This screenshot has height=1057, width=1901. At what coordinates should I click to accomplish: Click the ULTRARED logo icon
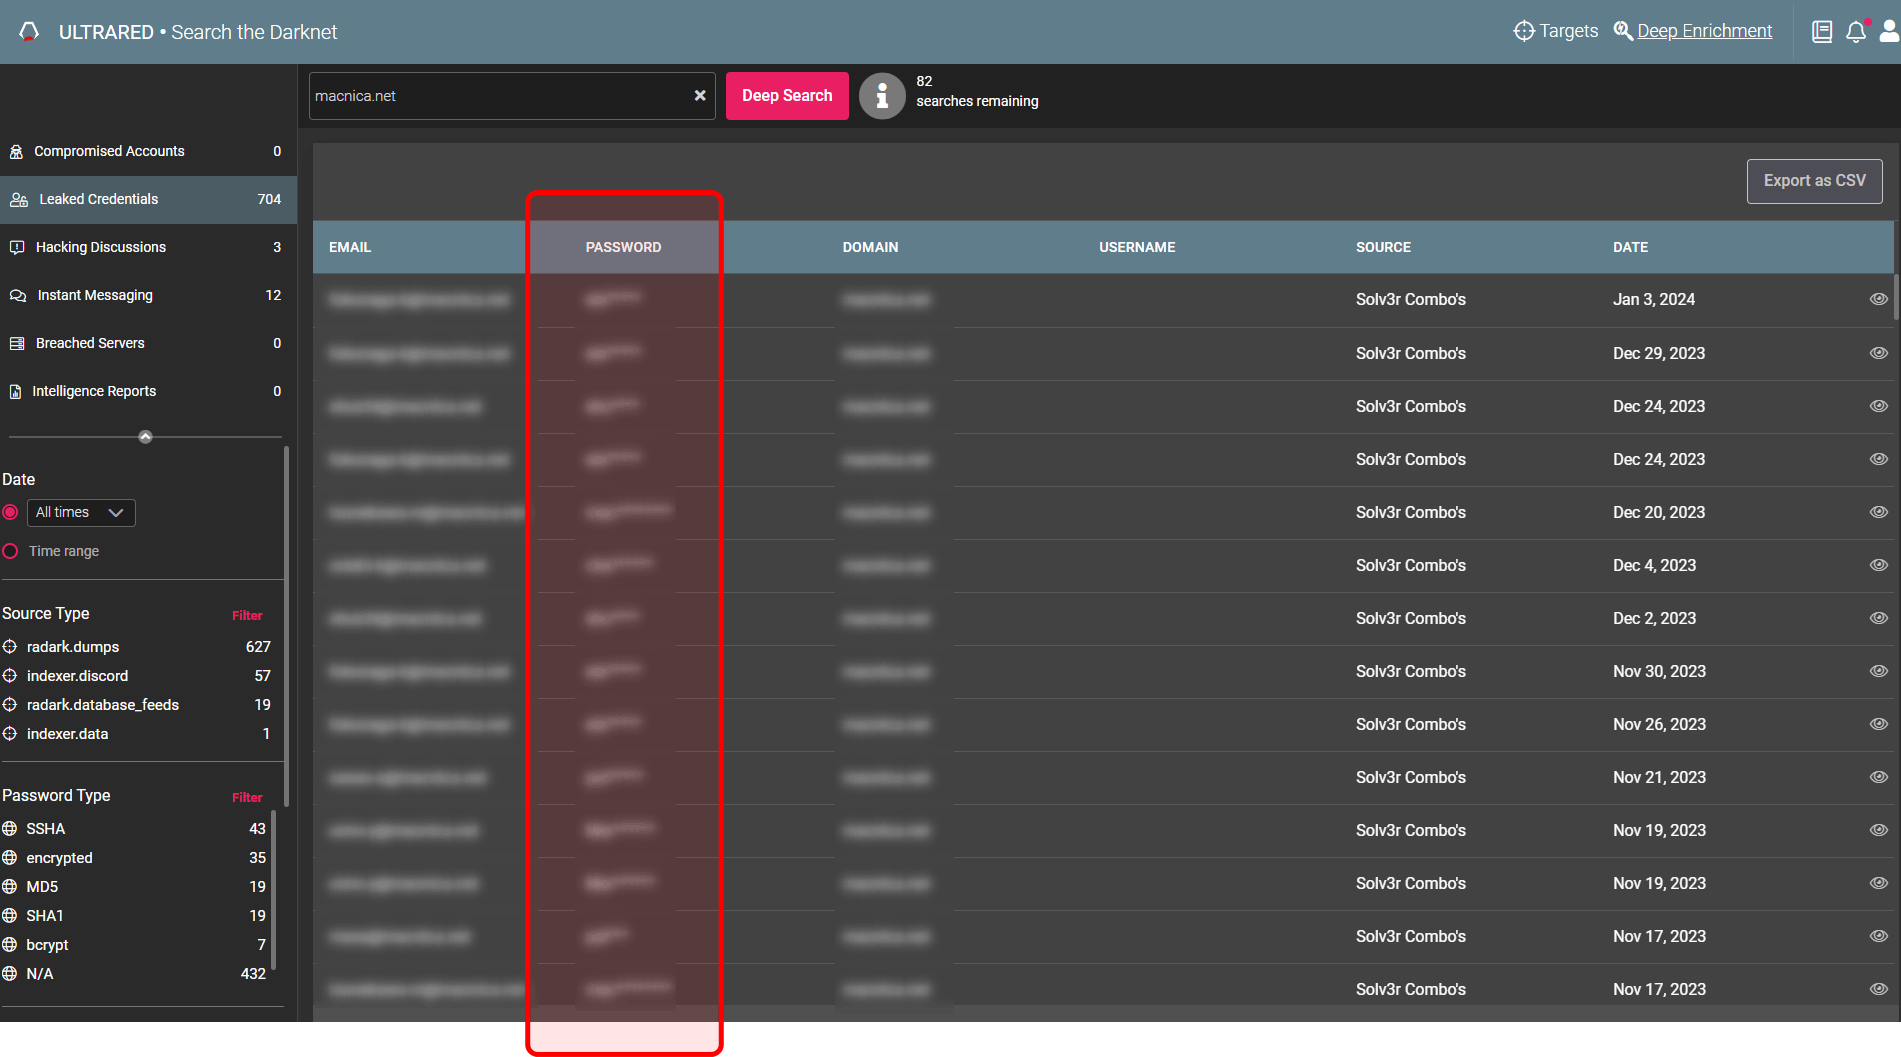(x=29, y=32)
